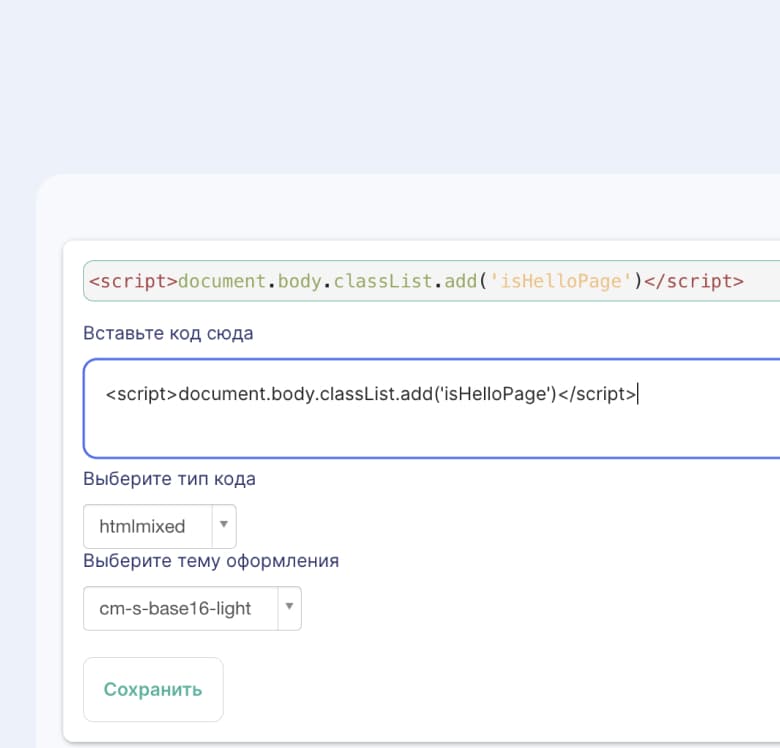Click the 'classList' token in preview

[x=383, y=281]
